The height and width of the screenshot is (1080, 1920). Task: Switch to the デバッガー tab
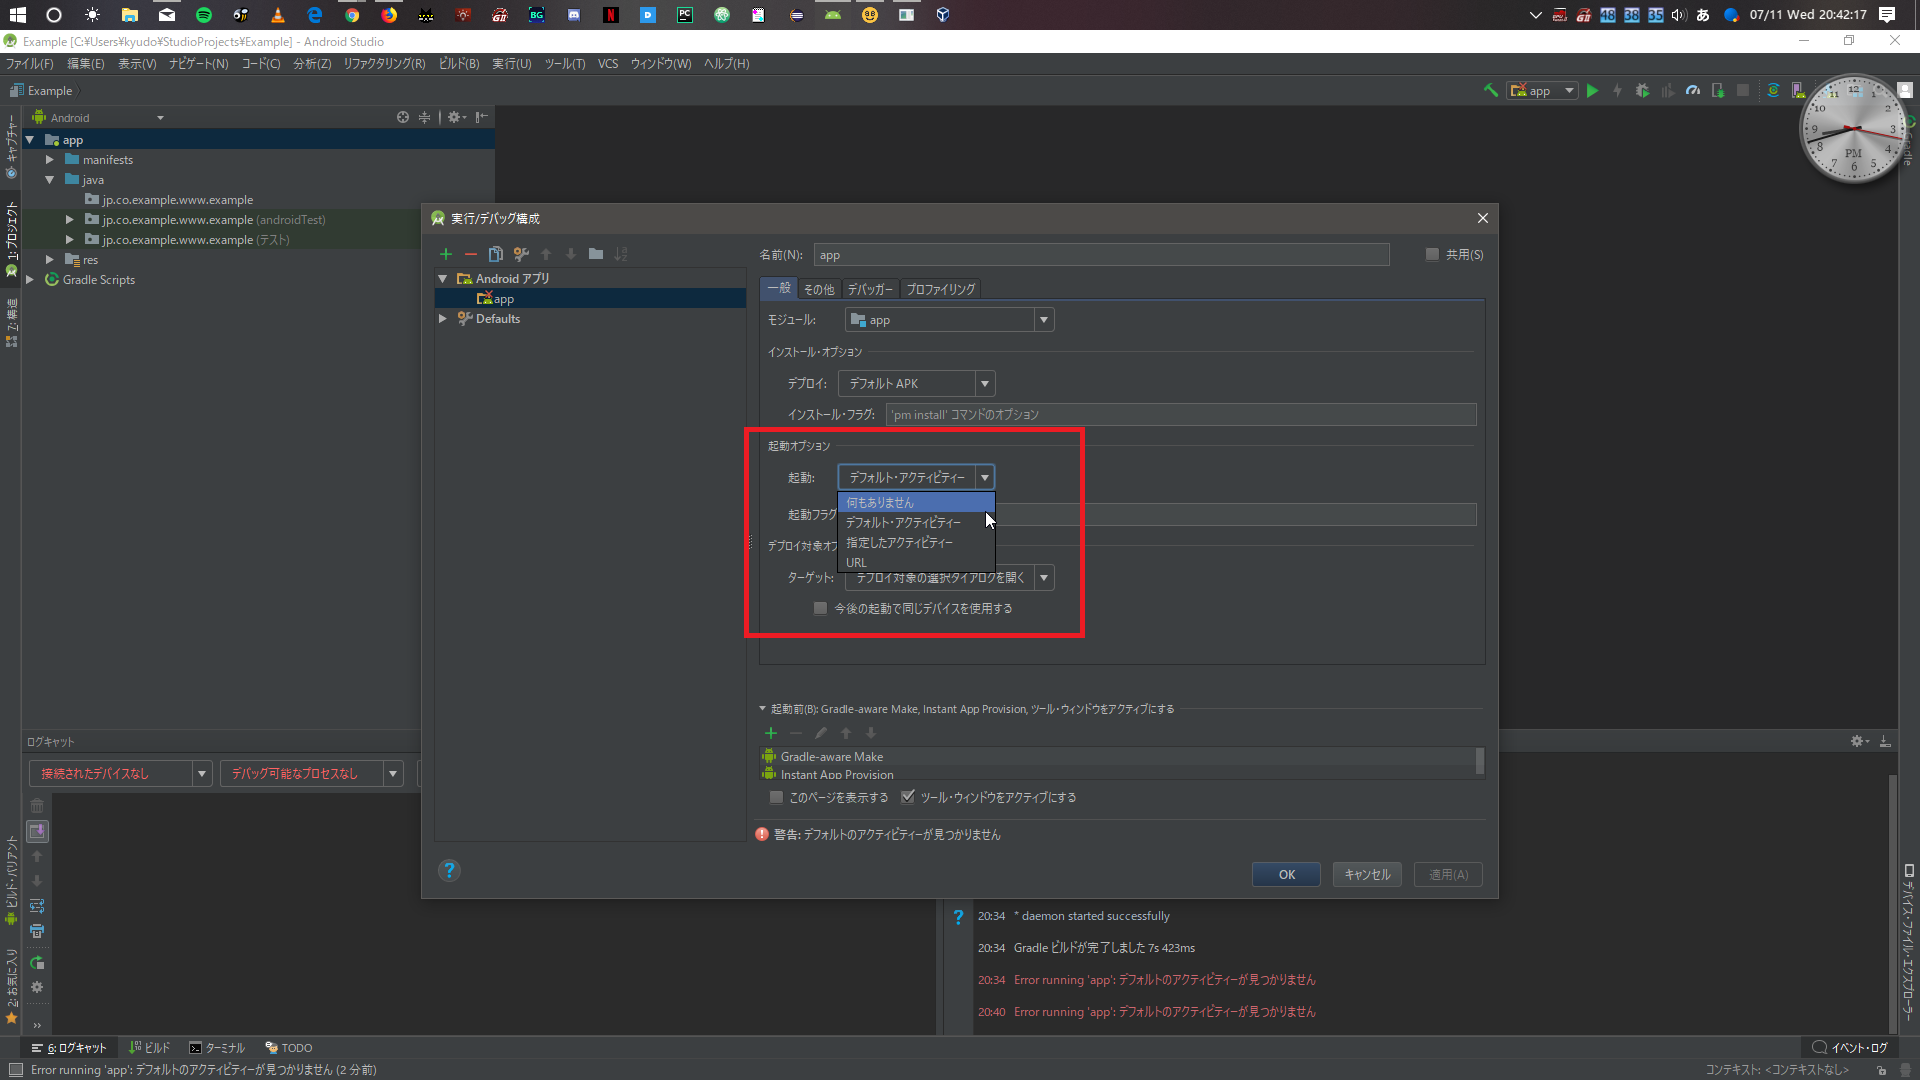pyautogui.click(x=870, y=289)
